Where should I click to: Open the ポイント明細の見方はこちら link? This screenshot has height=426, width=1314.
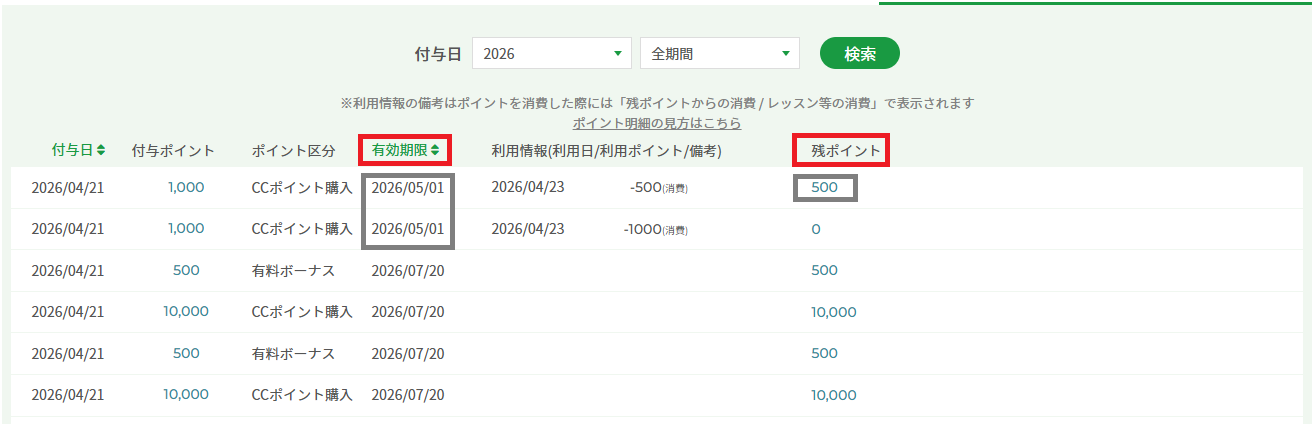coord(657,123)
